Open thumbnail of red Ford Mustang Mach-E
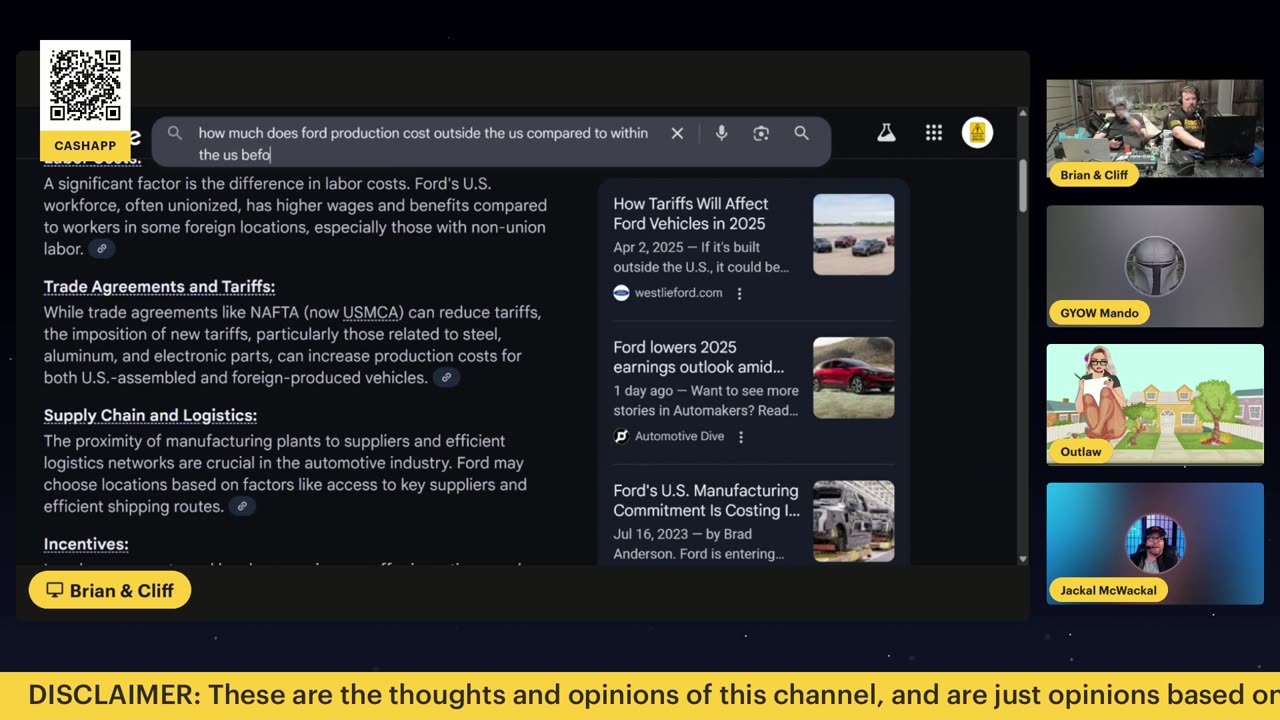Image resolution: width=1280 pixels, height=720 pixels. pos(853,378)
